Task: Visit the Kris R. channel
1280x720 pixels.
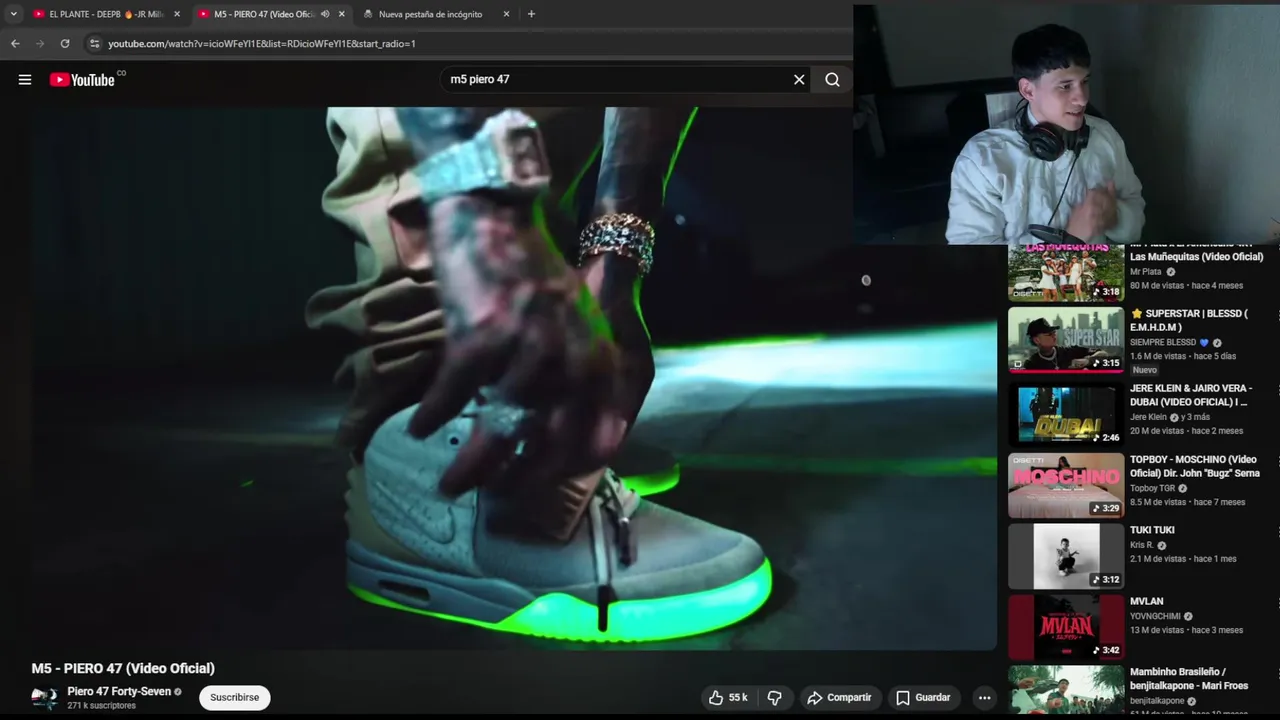Action: click(1142, 546)
